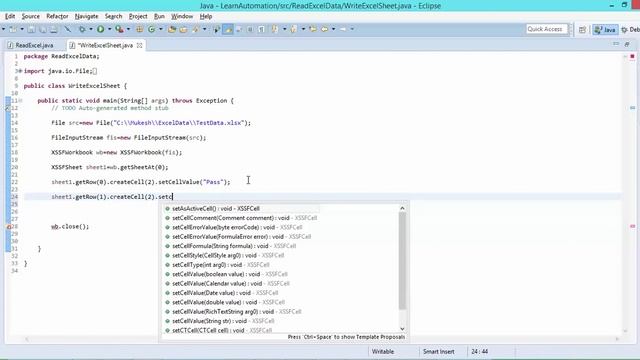Viewport: 640px width, 360px height.
Task: Open the Navigate menu
Action: coord(87,16)
